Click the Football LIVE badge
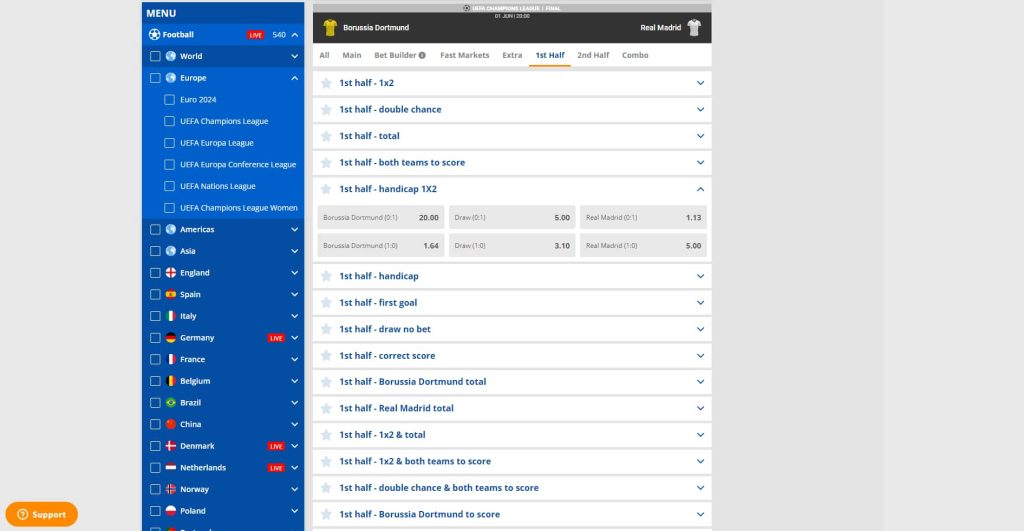Screen dimensions: 1024x531 coord(255,35)
